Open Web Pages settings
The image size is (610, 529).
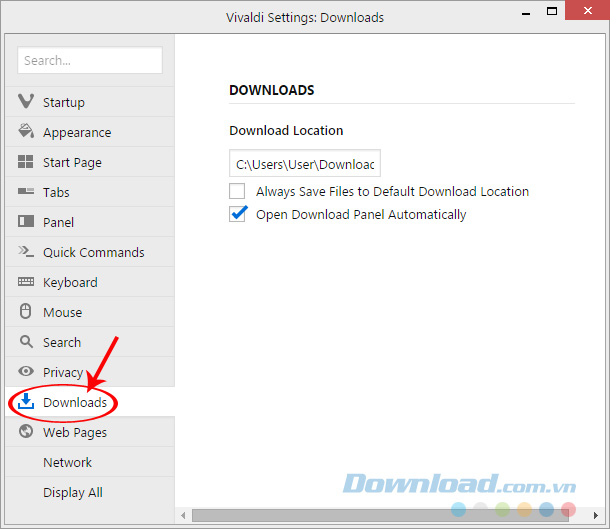[x=90, y=432]
